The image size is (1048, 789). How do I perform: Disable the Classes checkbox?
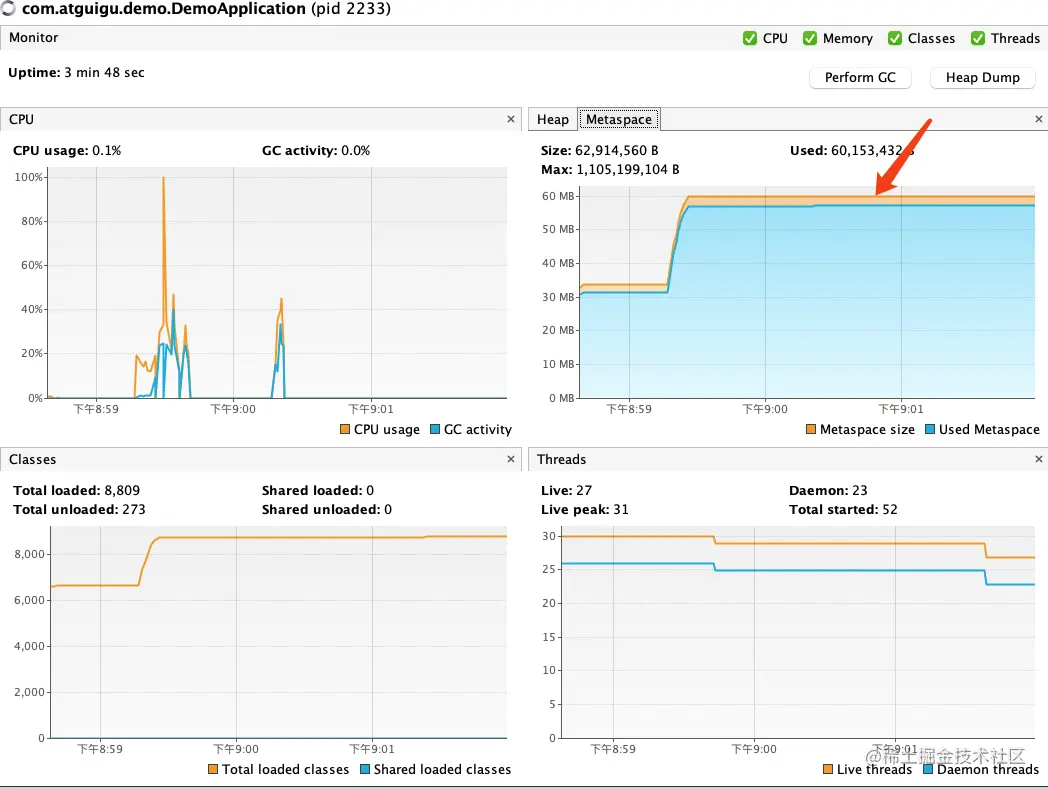pyautogui.click(x=895, y=38)
